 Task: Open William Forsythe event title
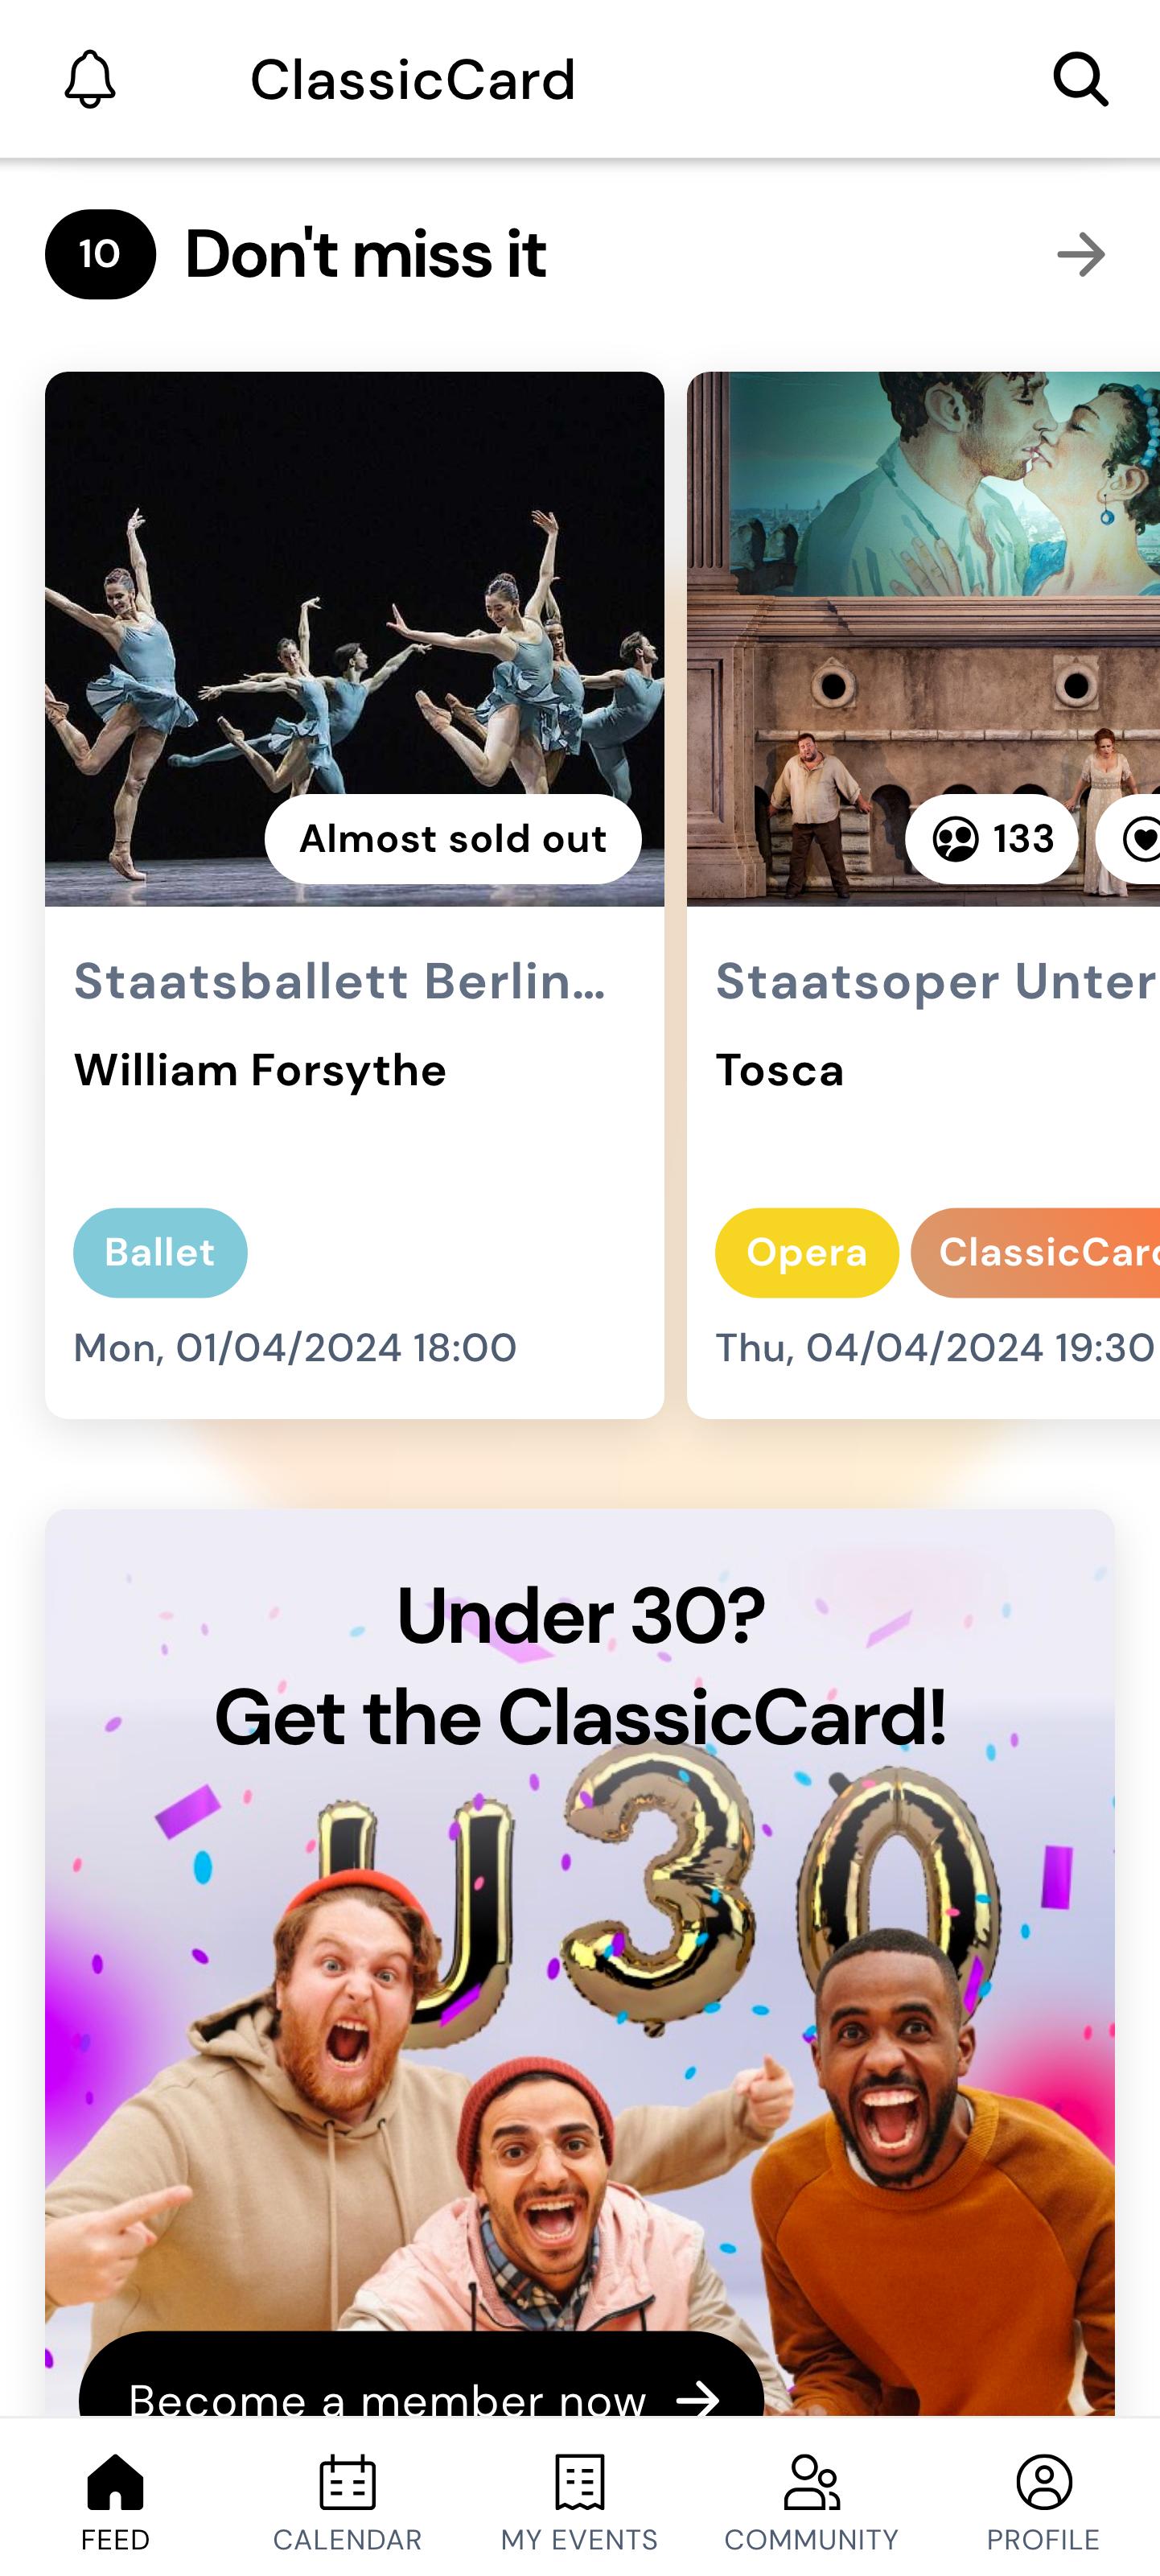click(260, 1070)
